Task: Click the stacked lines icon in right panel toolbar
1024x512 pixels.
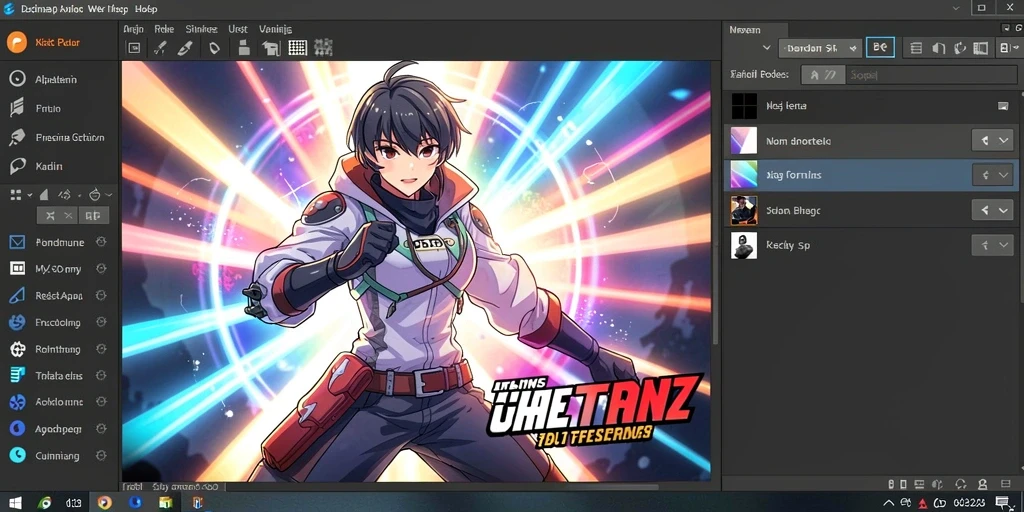Action: coord(916,48)
